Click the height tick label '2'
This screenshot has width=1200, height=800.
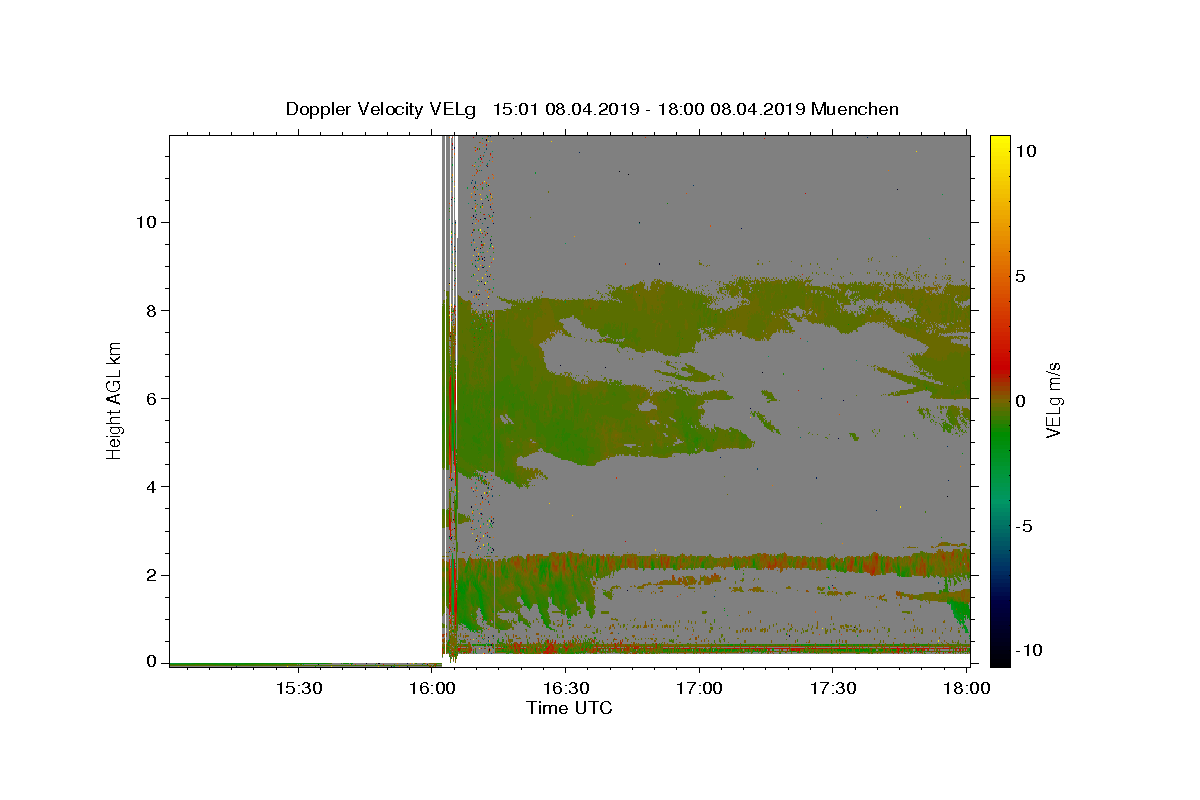click(151, 575)
